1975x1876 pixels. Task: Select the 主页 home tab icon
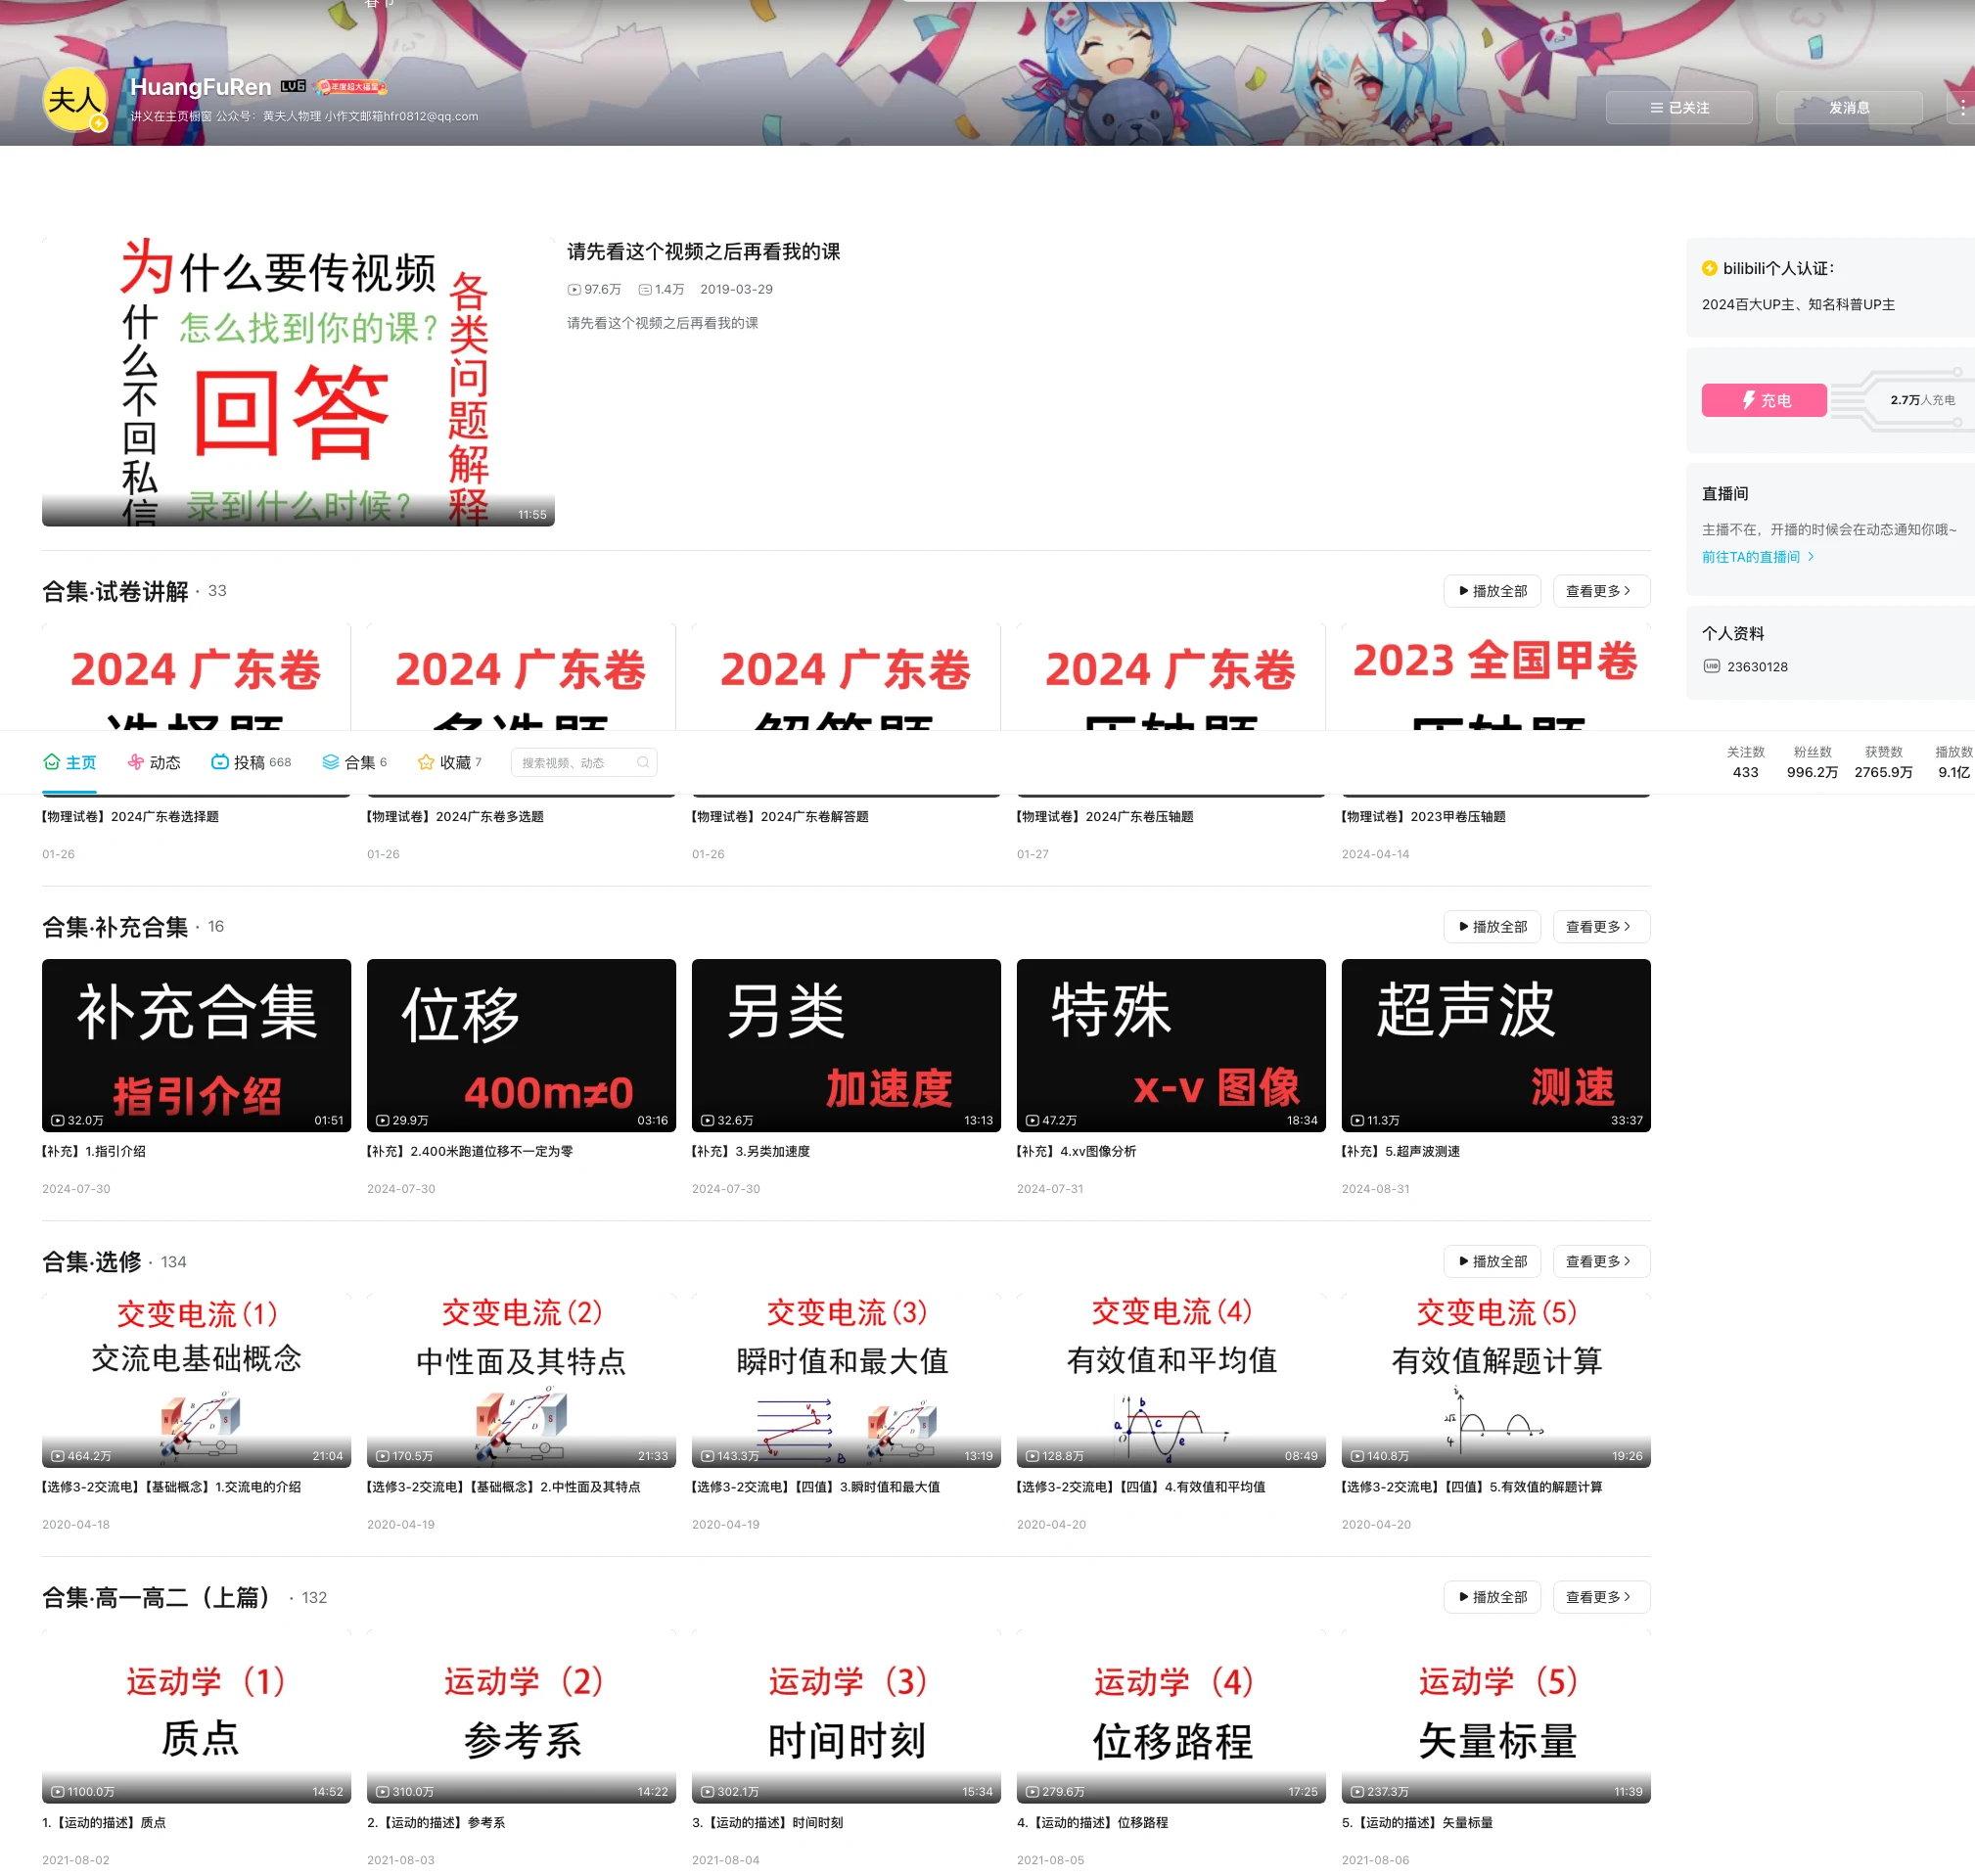click(53, 762)
